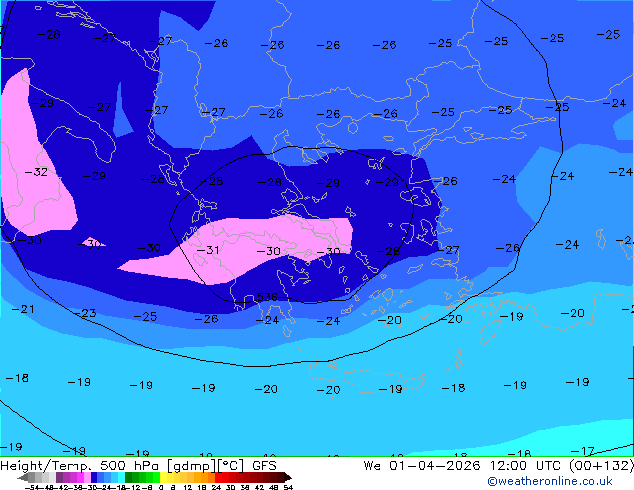Image resolution: width=634 pixels, height=490 pixels.
Task: Click the -17 temperature label
Action: point(583,450)
